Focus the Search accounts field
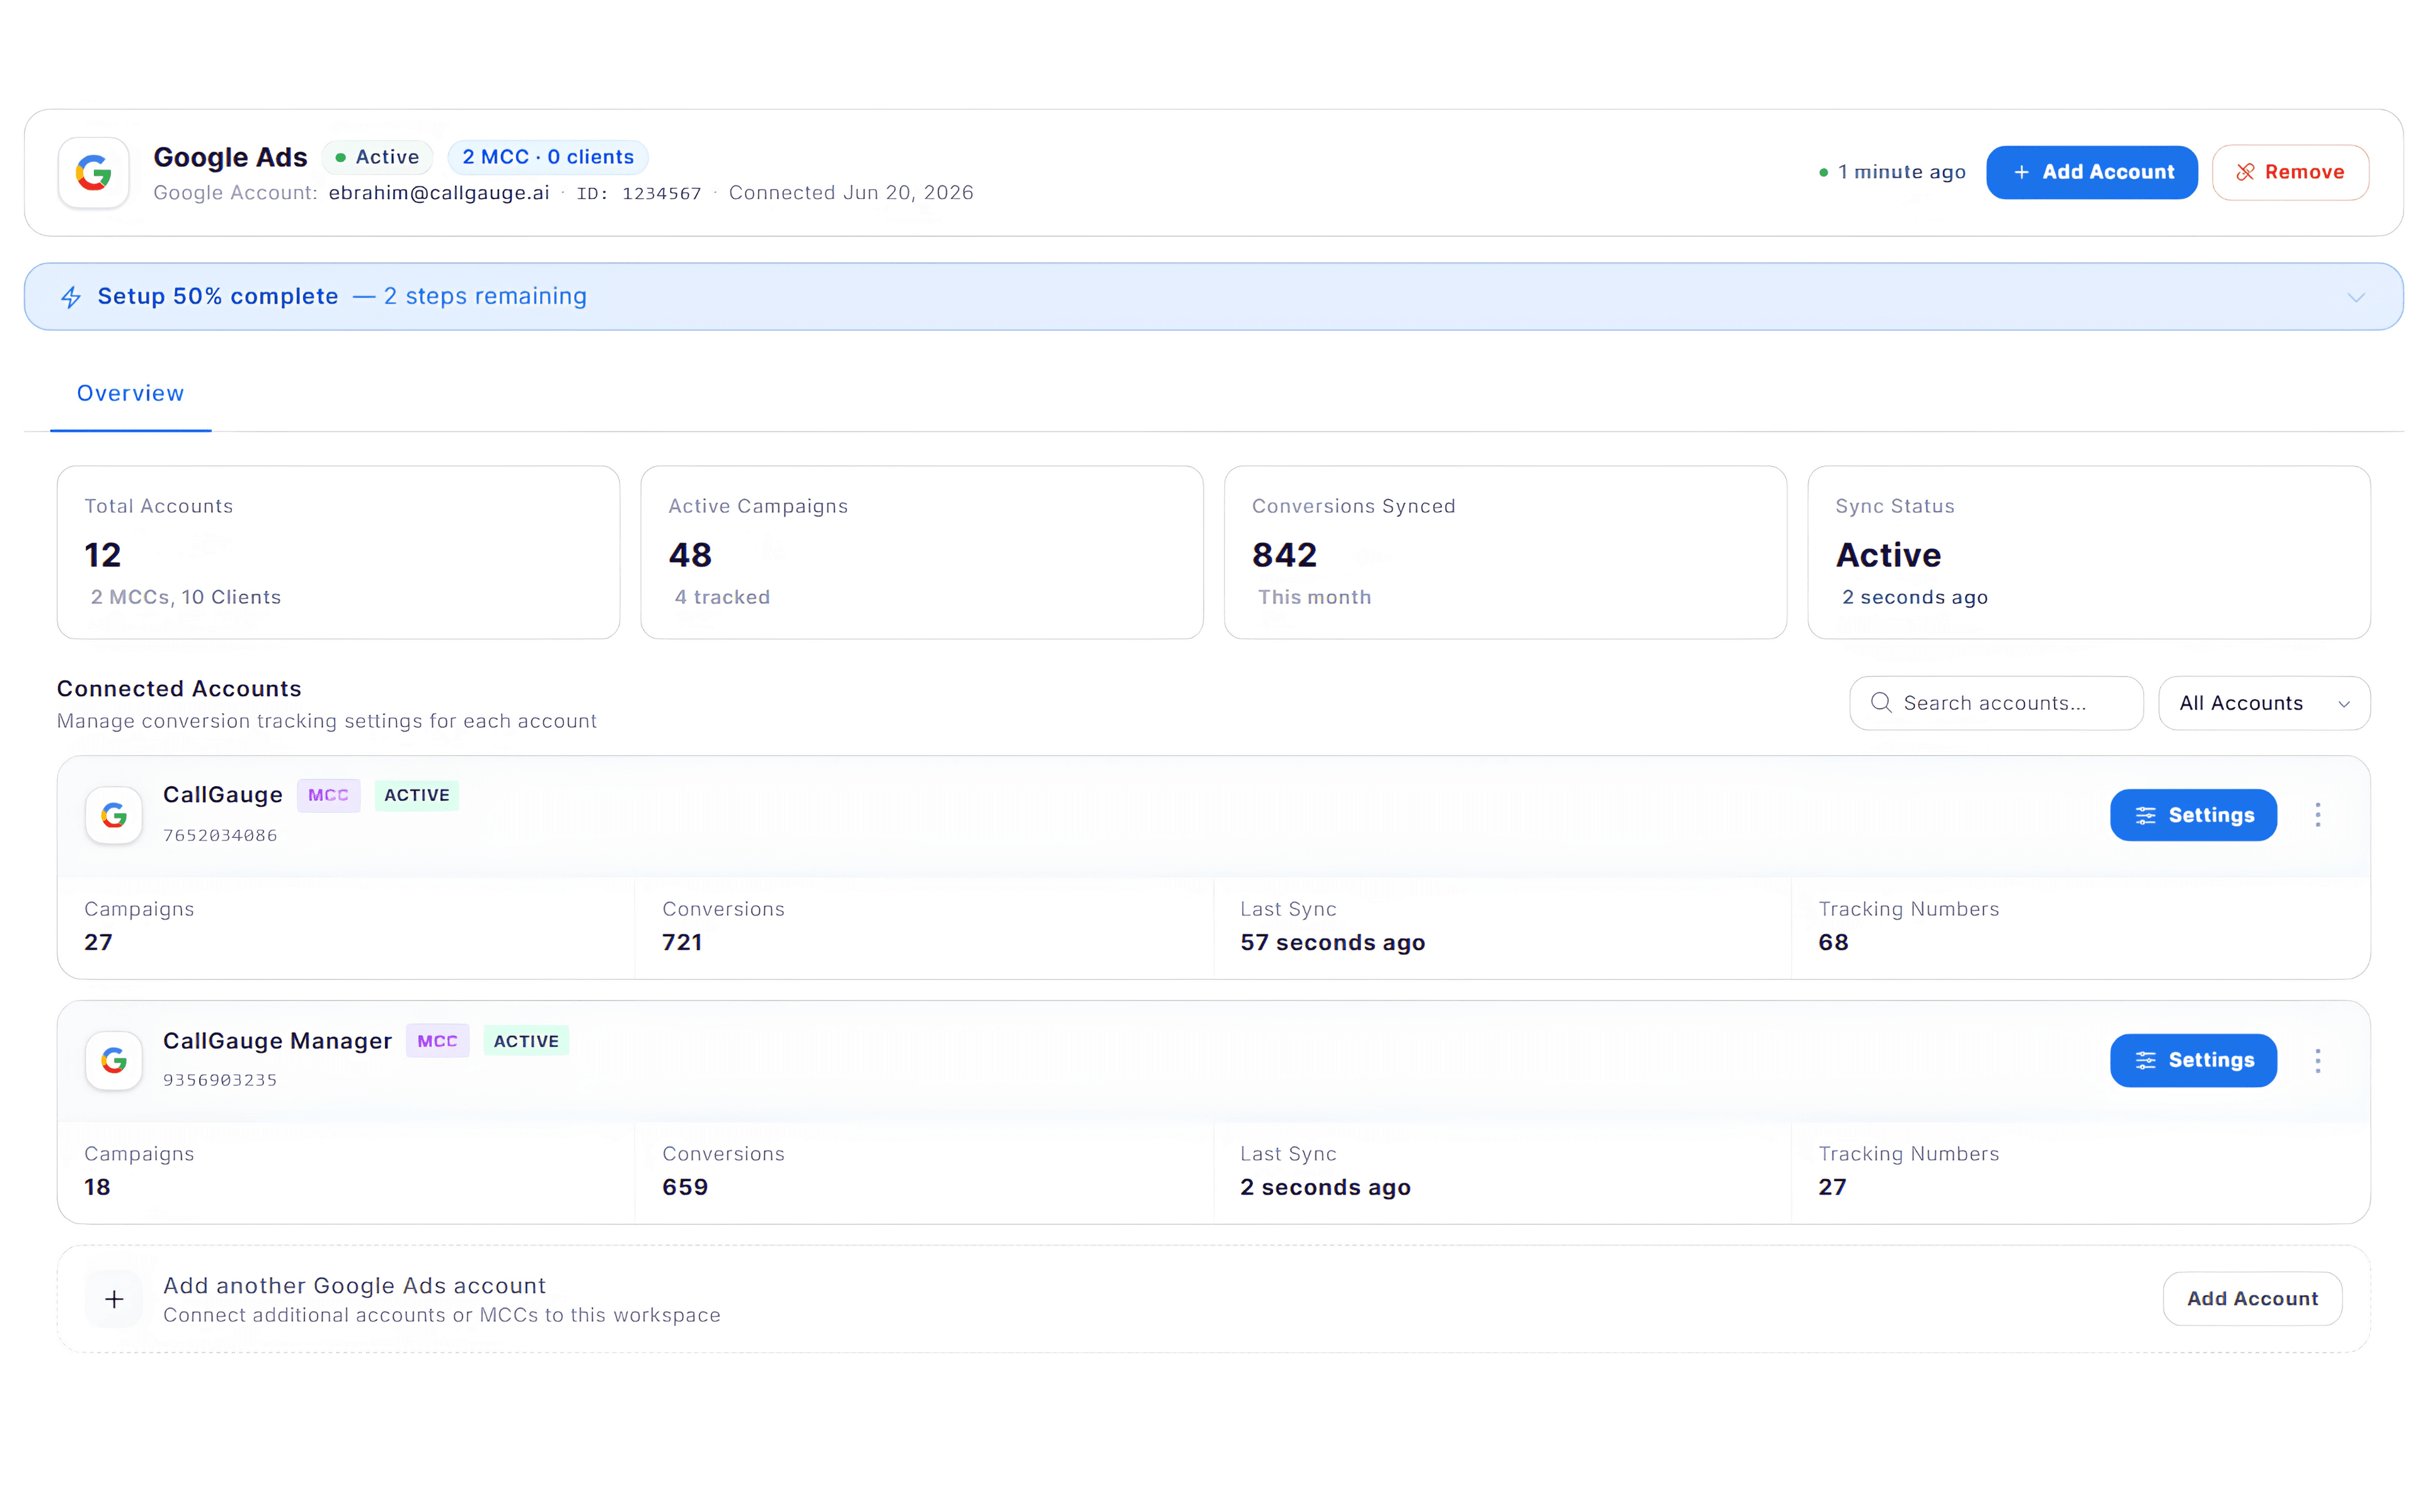 tap(1996, 703)
